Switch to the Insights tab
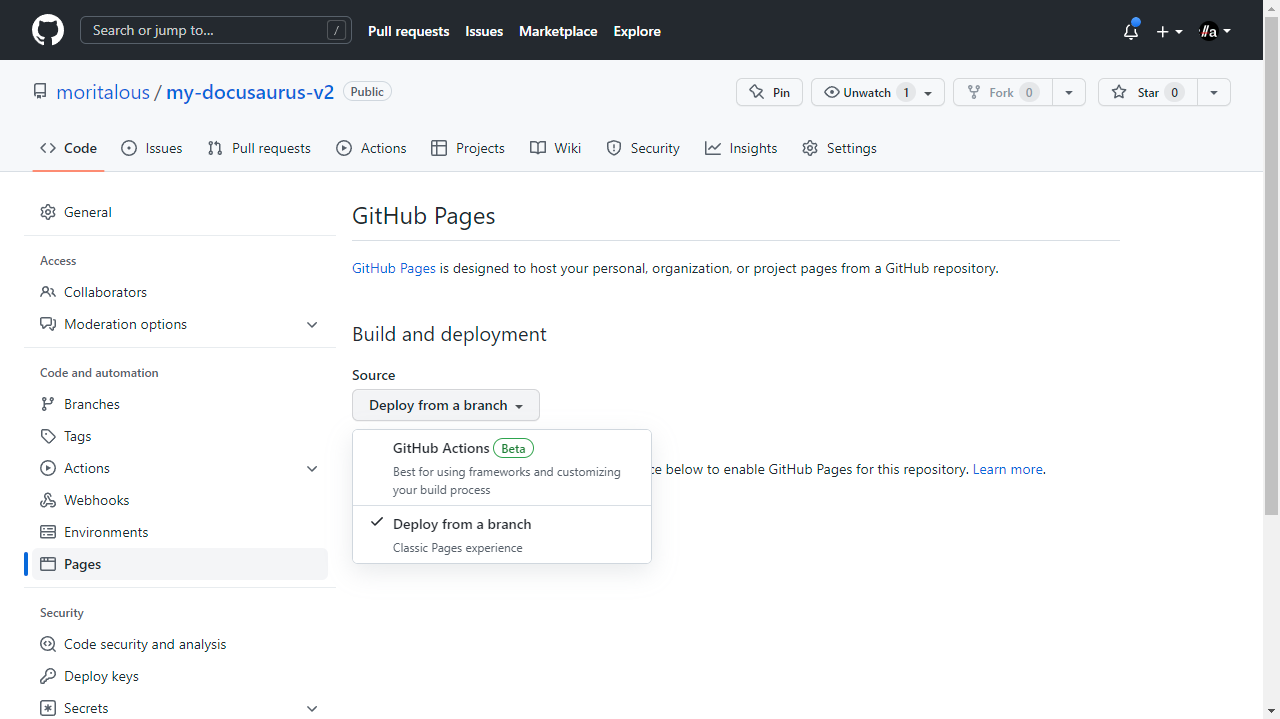1280x719 pixels. coord(741,148)
